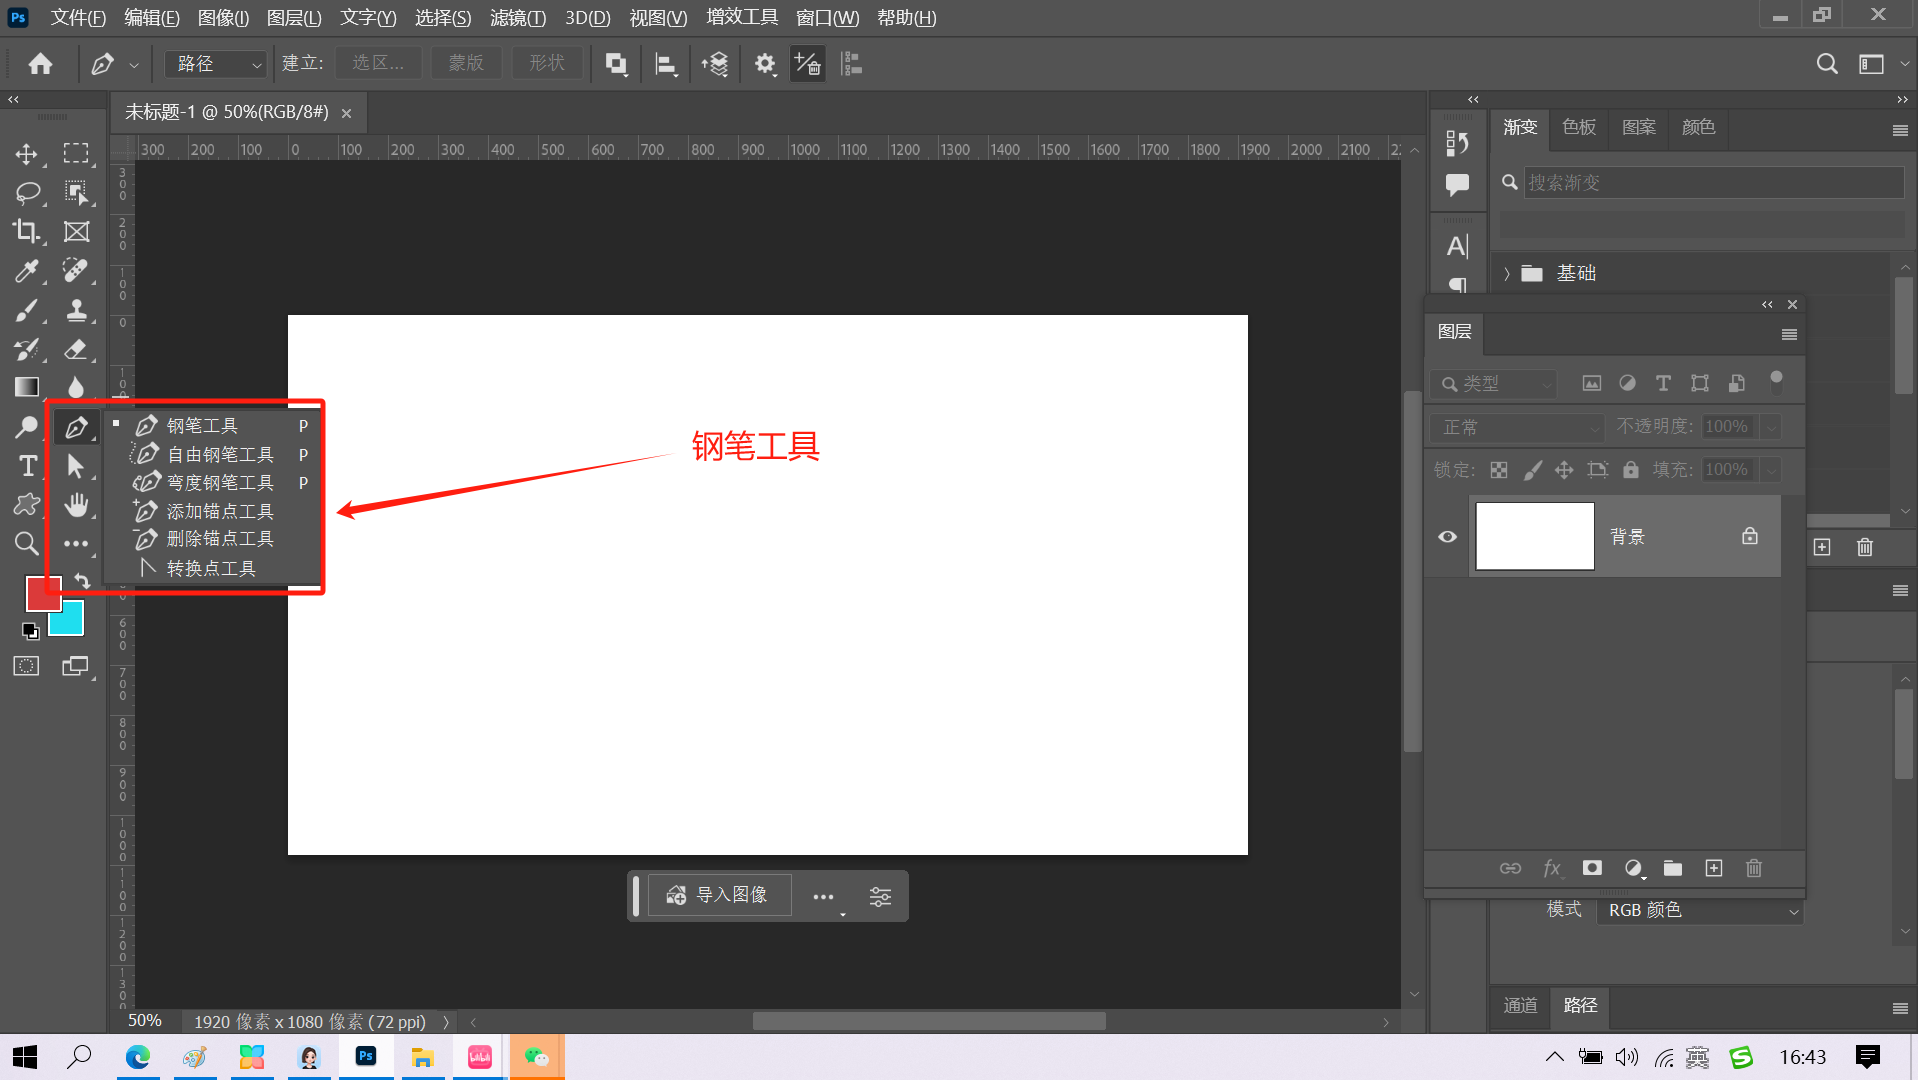Open the 滤镜(T) menu
Viewport: 1918px width, 1080px height.
(x=518, y=18)
